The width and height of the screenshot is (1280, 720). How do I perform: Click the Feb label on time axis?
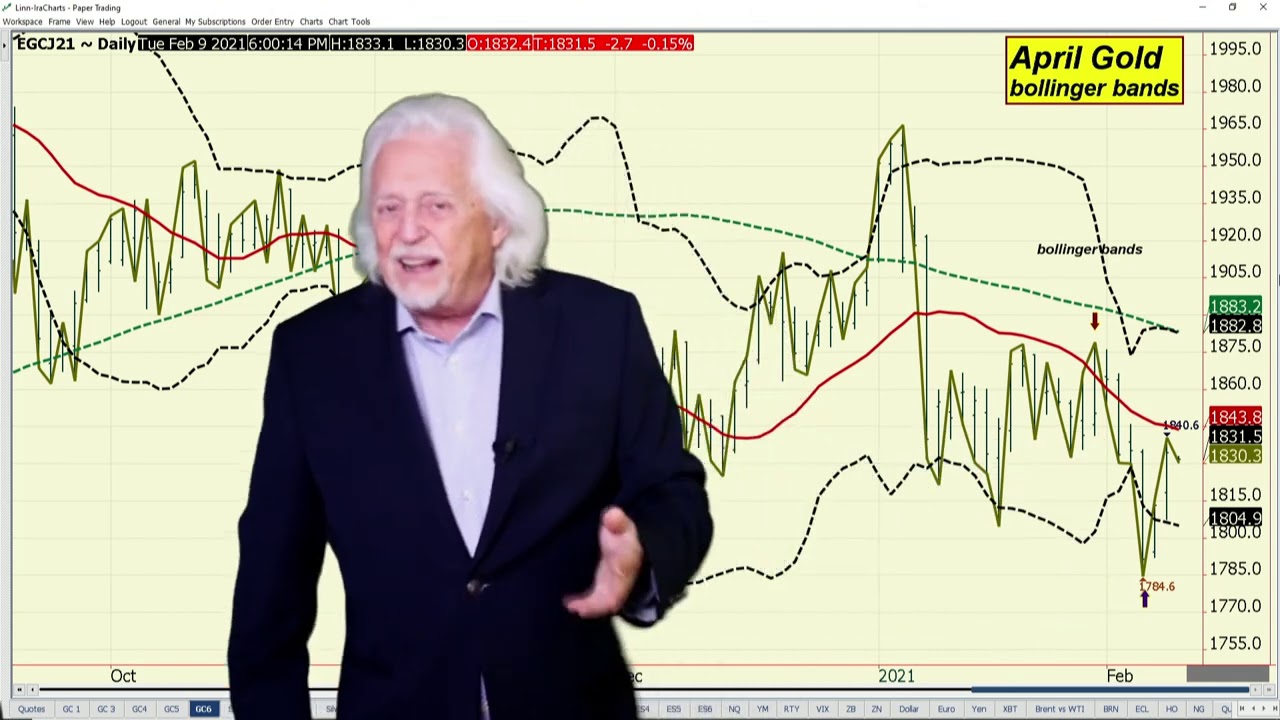(1119, 676)
